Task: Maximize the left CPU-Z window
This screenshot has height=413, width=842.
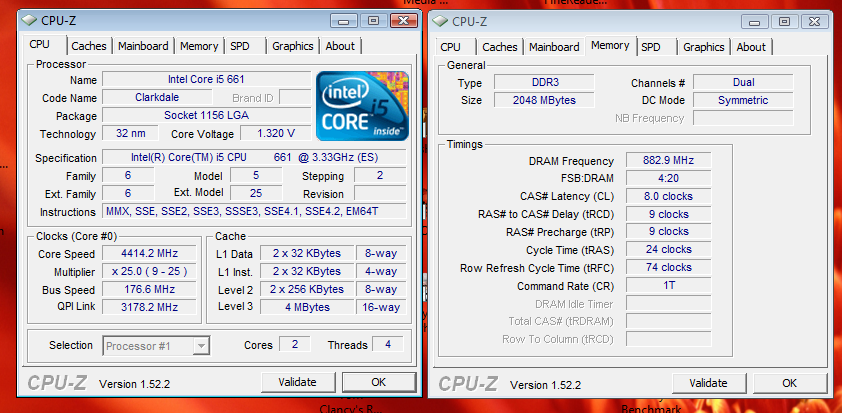Action: (374, 21)
